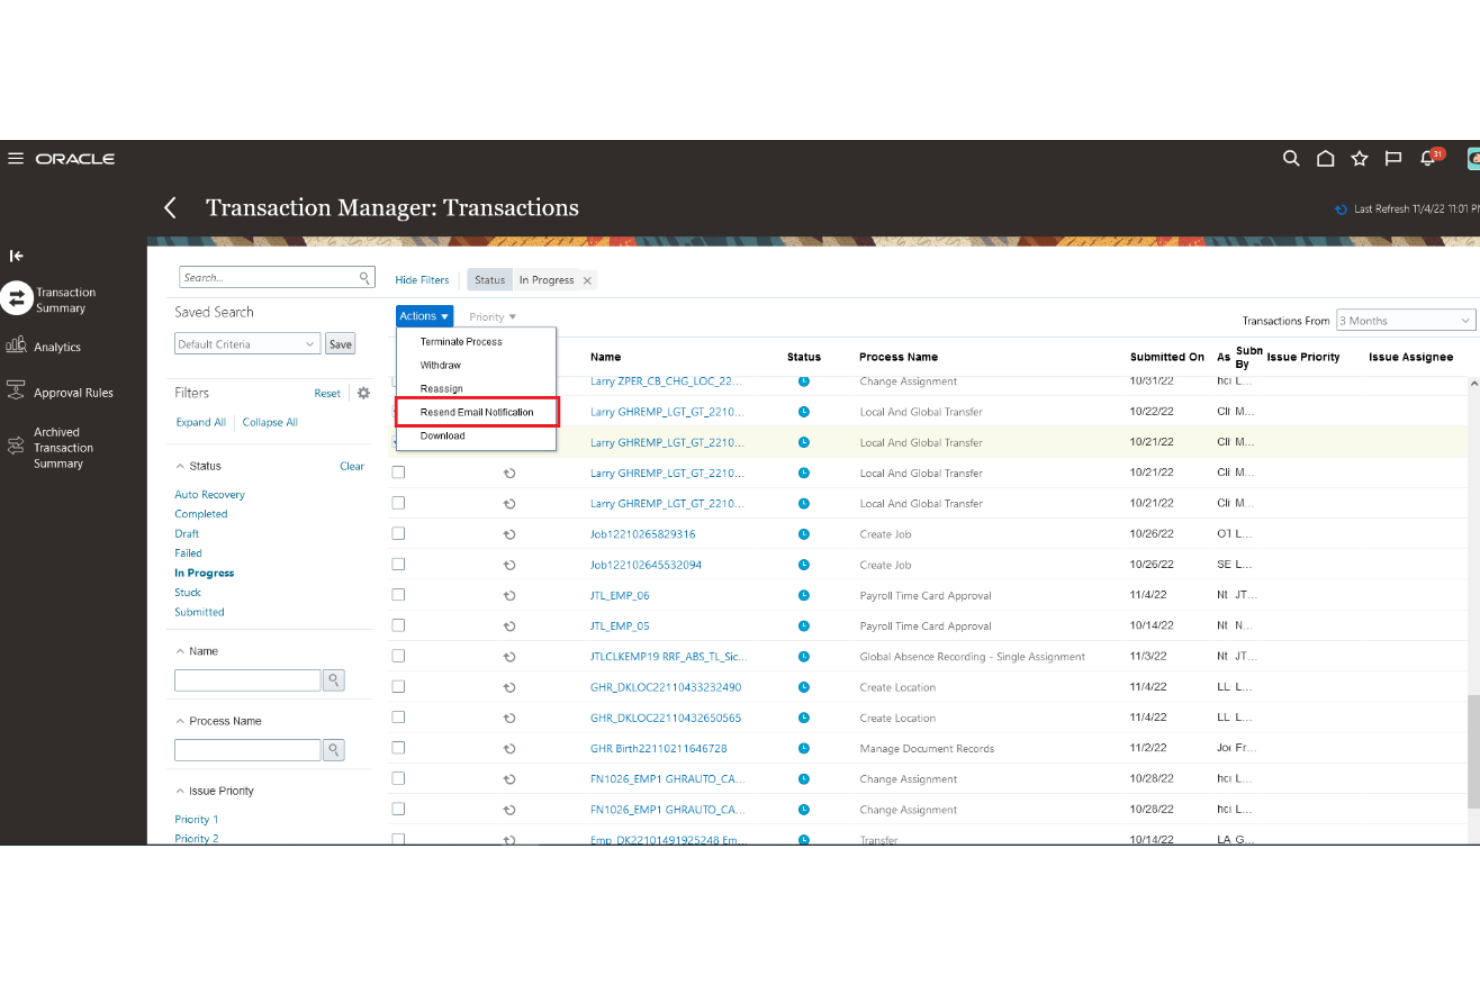Viewport: 1480px width, 987px height.
Task: Choose Resend Email Notification from Actions menu
Action: 477,411
